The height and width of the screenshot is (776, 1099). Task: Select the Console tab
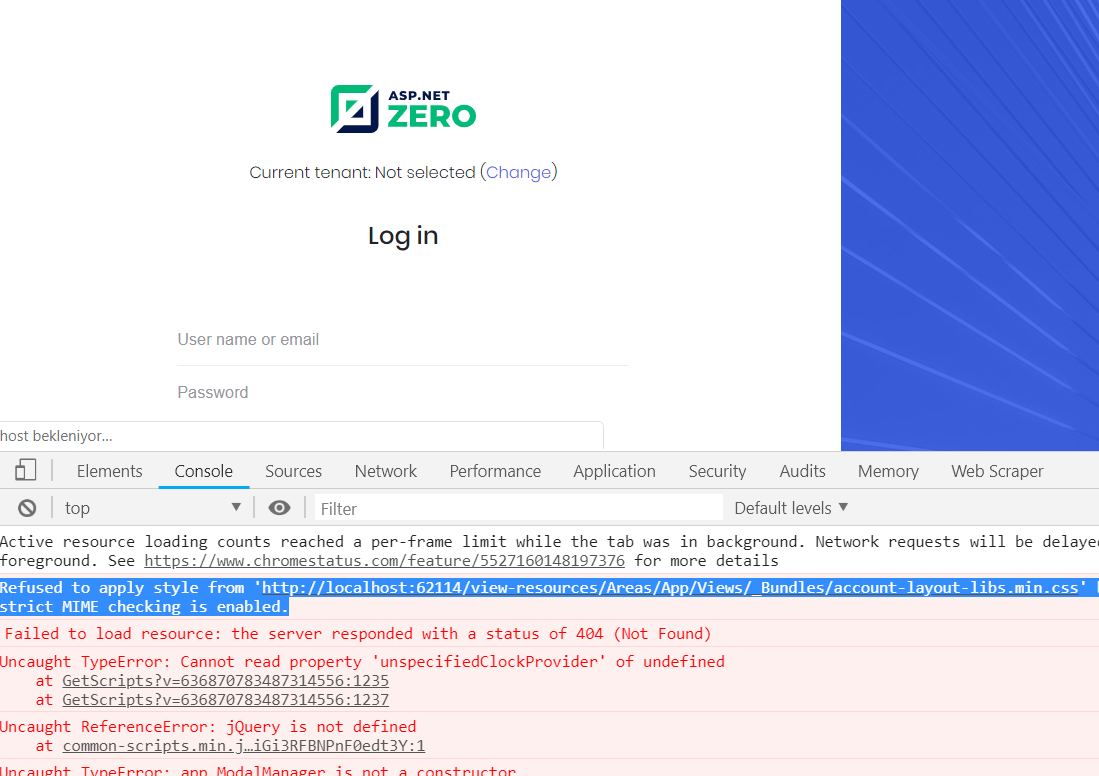(x=203, y=471)
